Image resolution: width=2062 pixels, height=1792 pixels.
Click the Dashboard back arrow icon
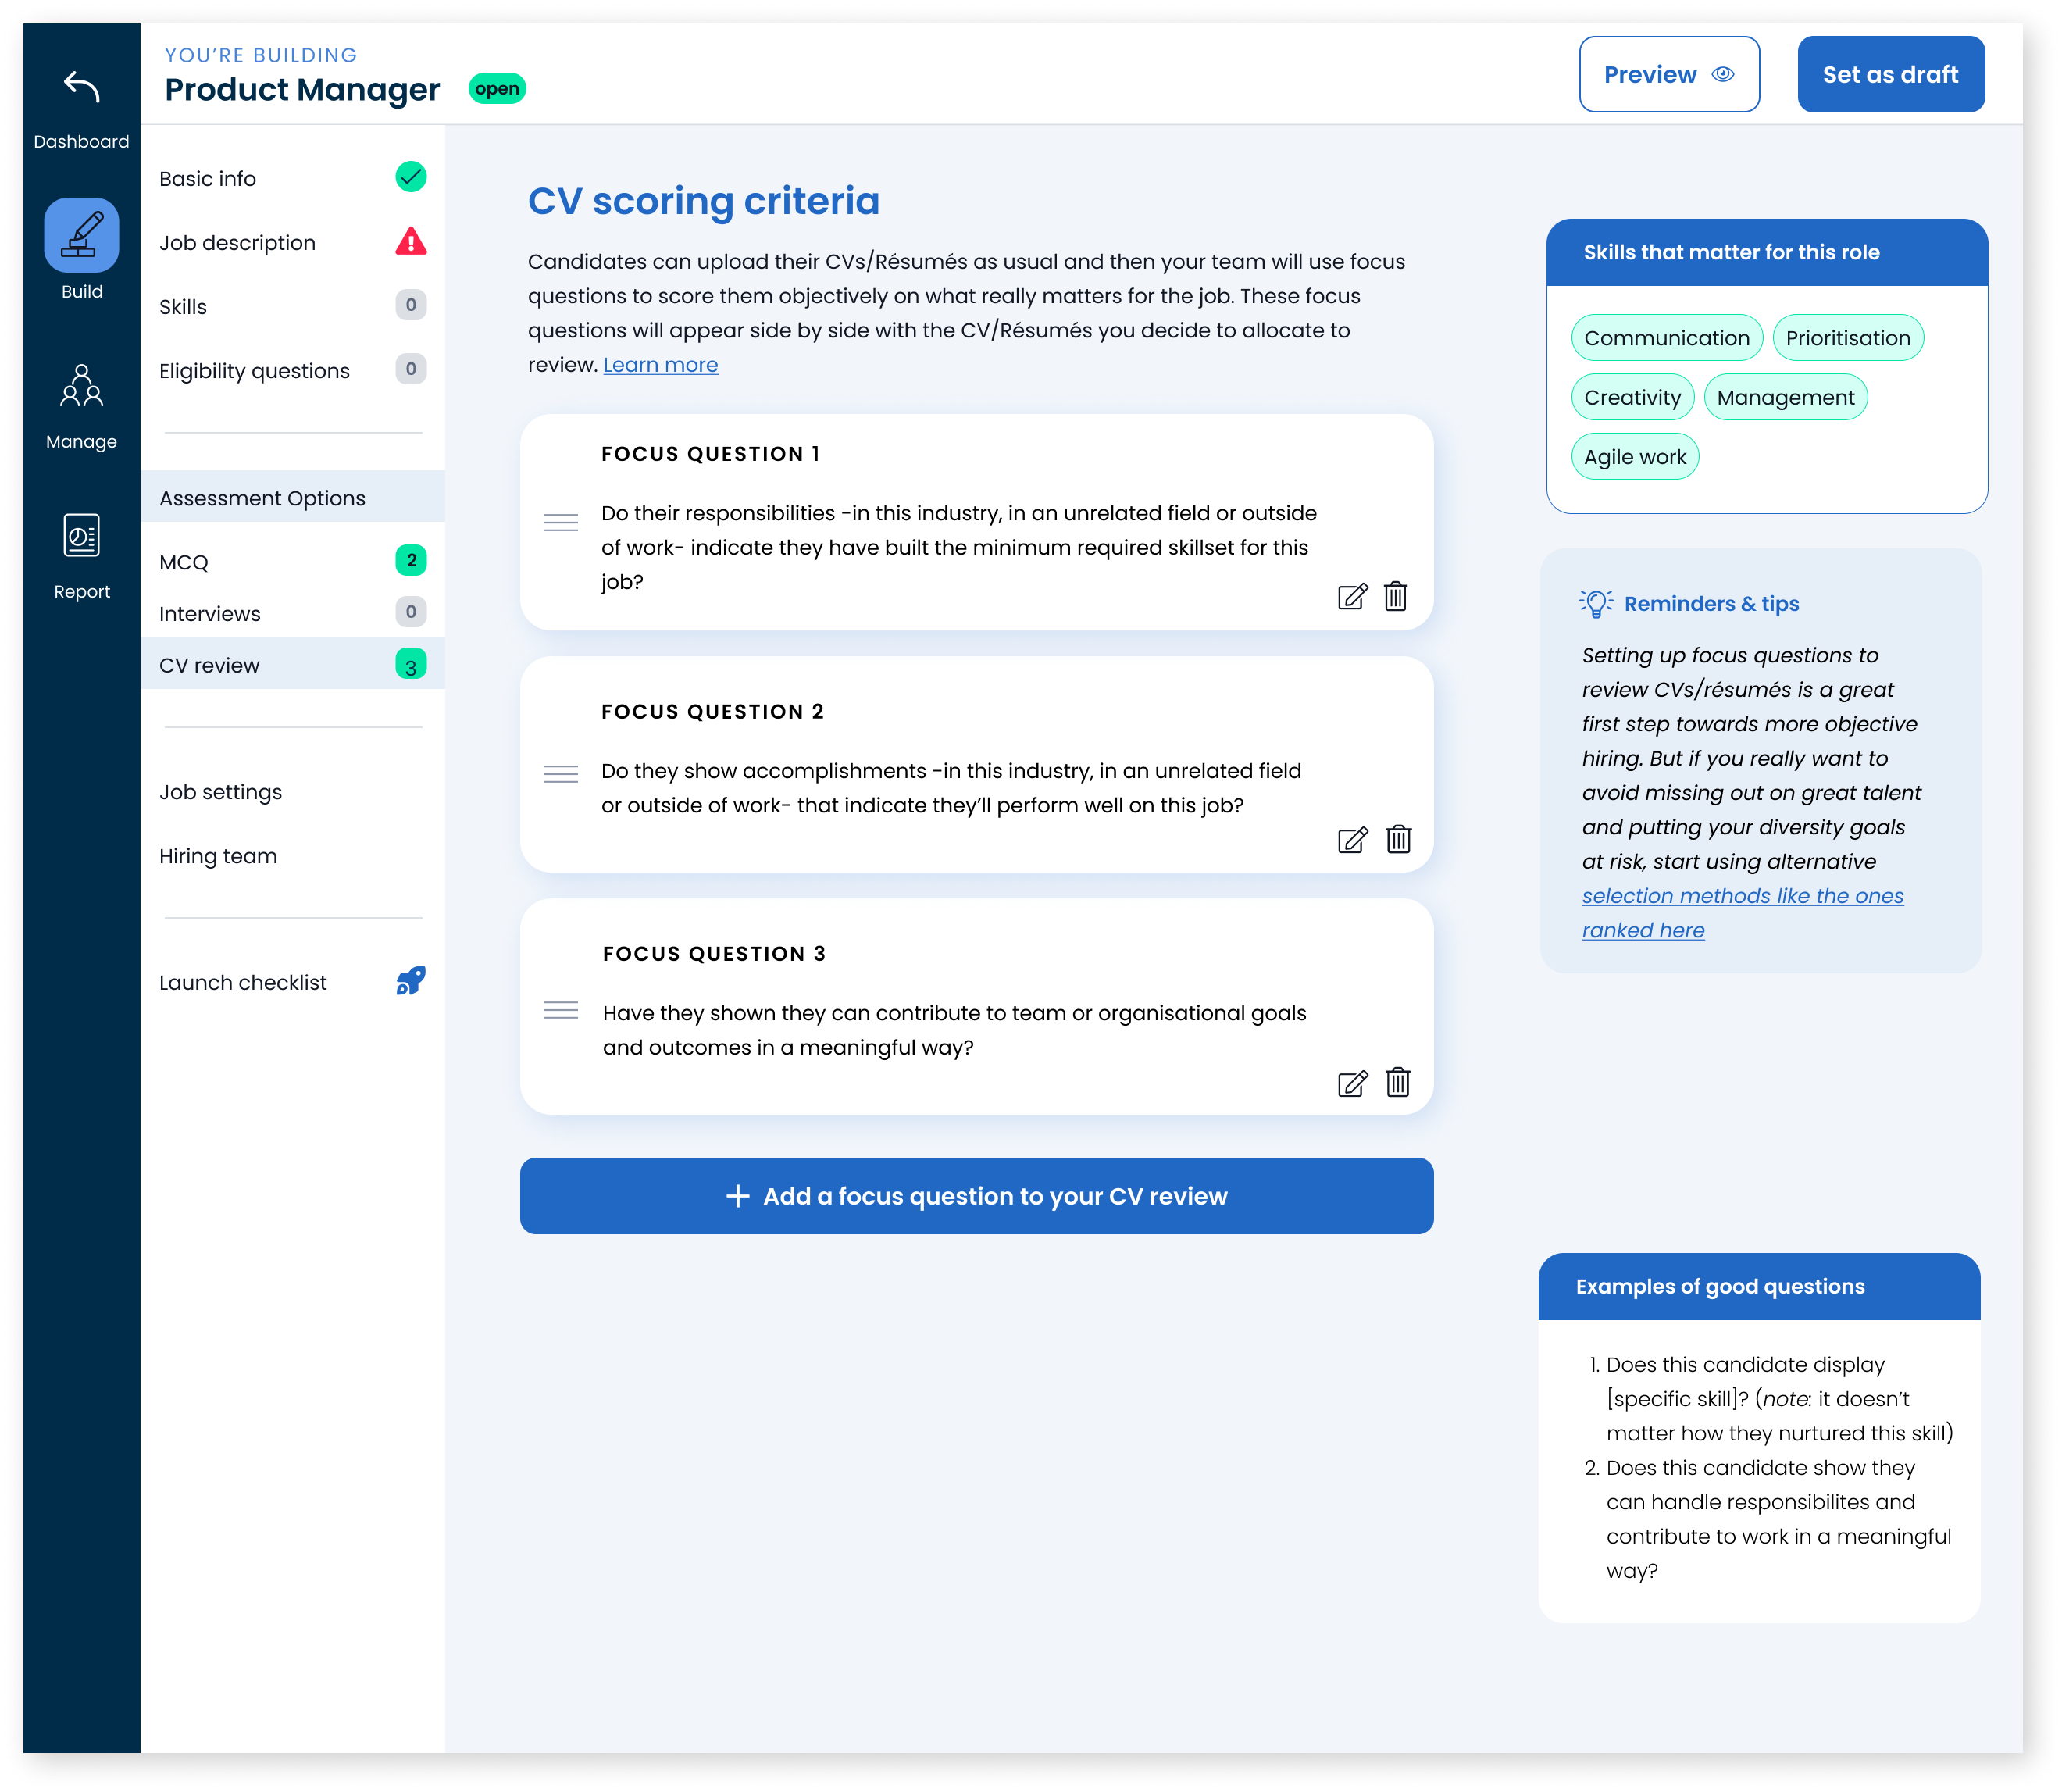click(81, 87)
